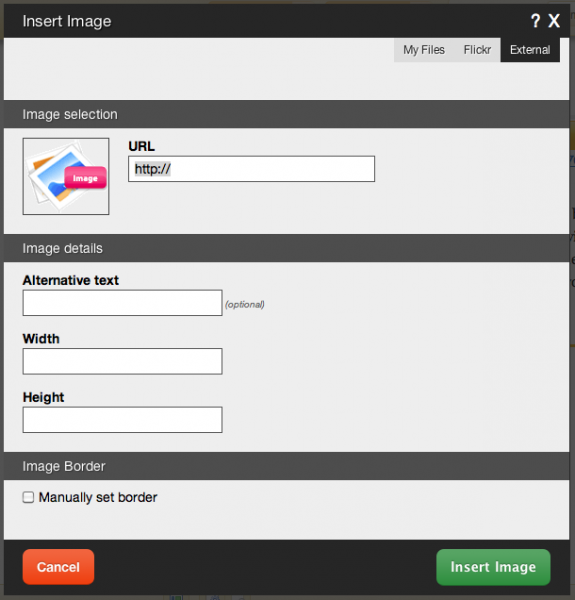Select the External tab
Screen dimensions: 575x600
530,50
